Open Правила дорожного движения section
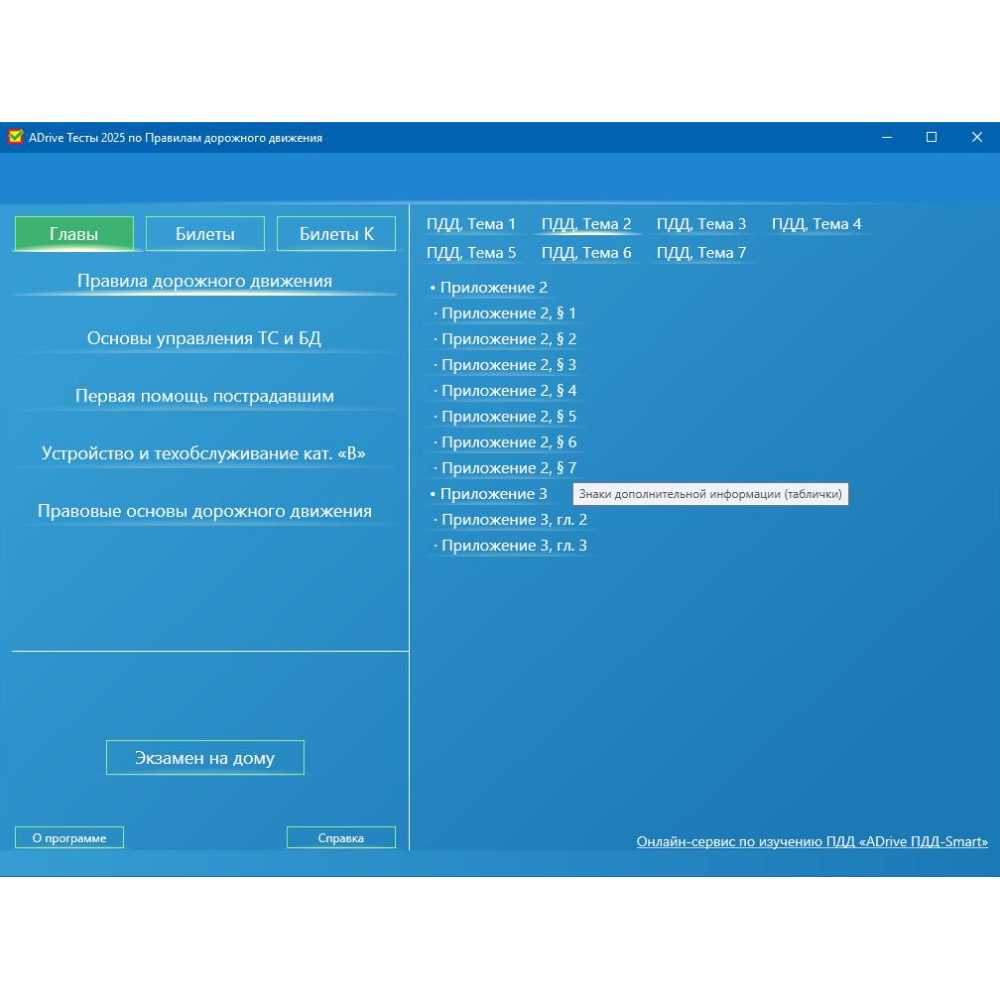This screenshot has width=1000, height=1000. coord(204,281)
